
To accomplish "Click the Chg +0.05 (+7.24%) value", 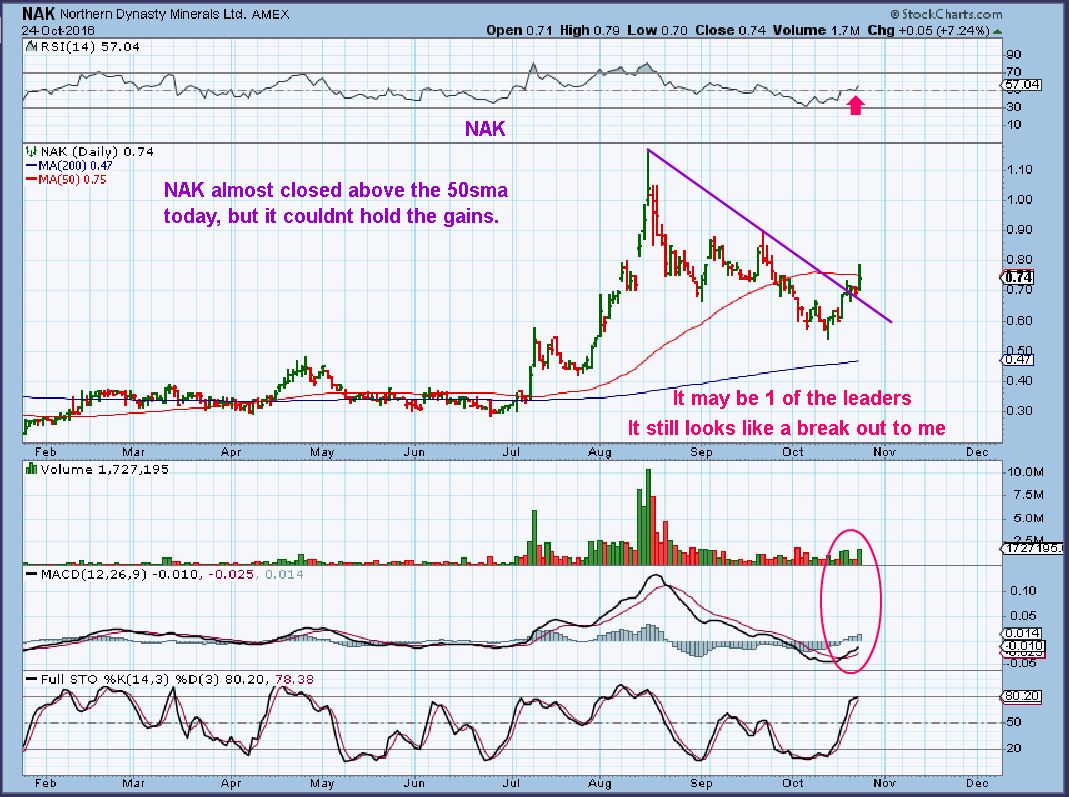I will (929, 31).
